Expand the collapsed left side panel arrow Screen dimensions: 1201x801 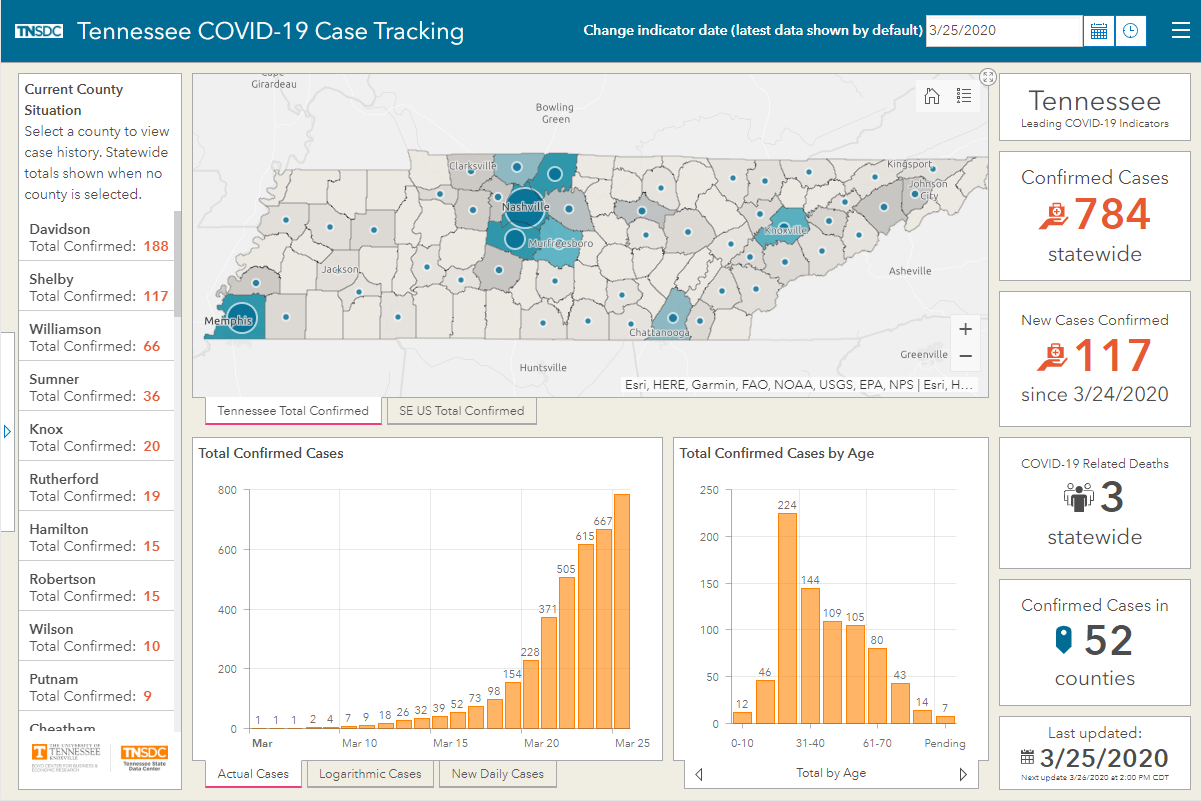7,432
